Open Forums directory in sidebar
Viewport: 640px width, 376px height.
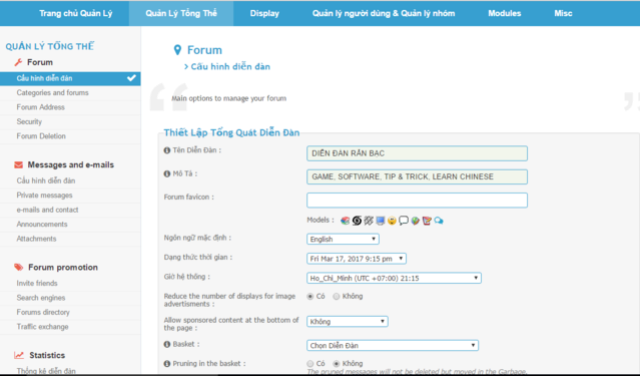pyautogui.click(x=43, y=312)
